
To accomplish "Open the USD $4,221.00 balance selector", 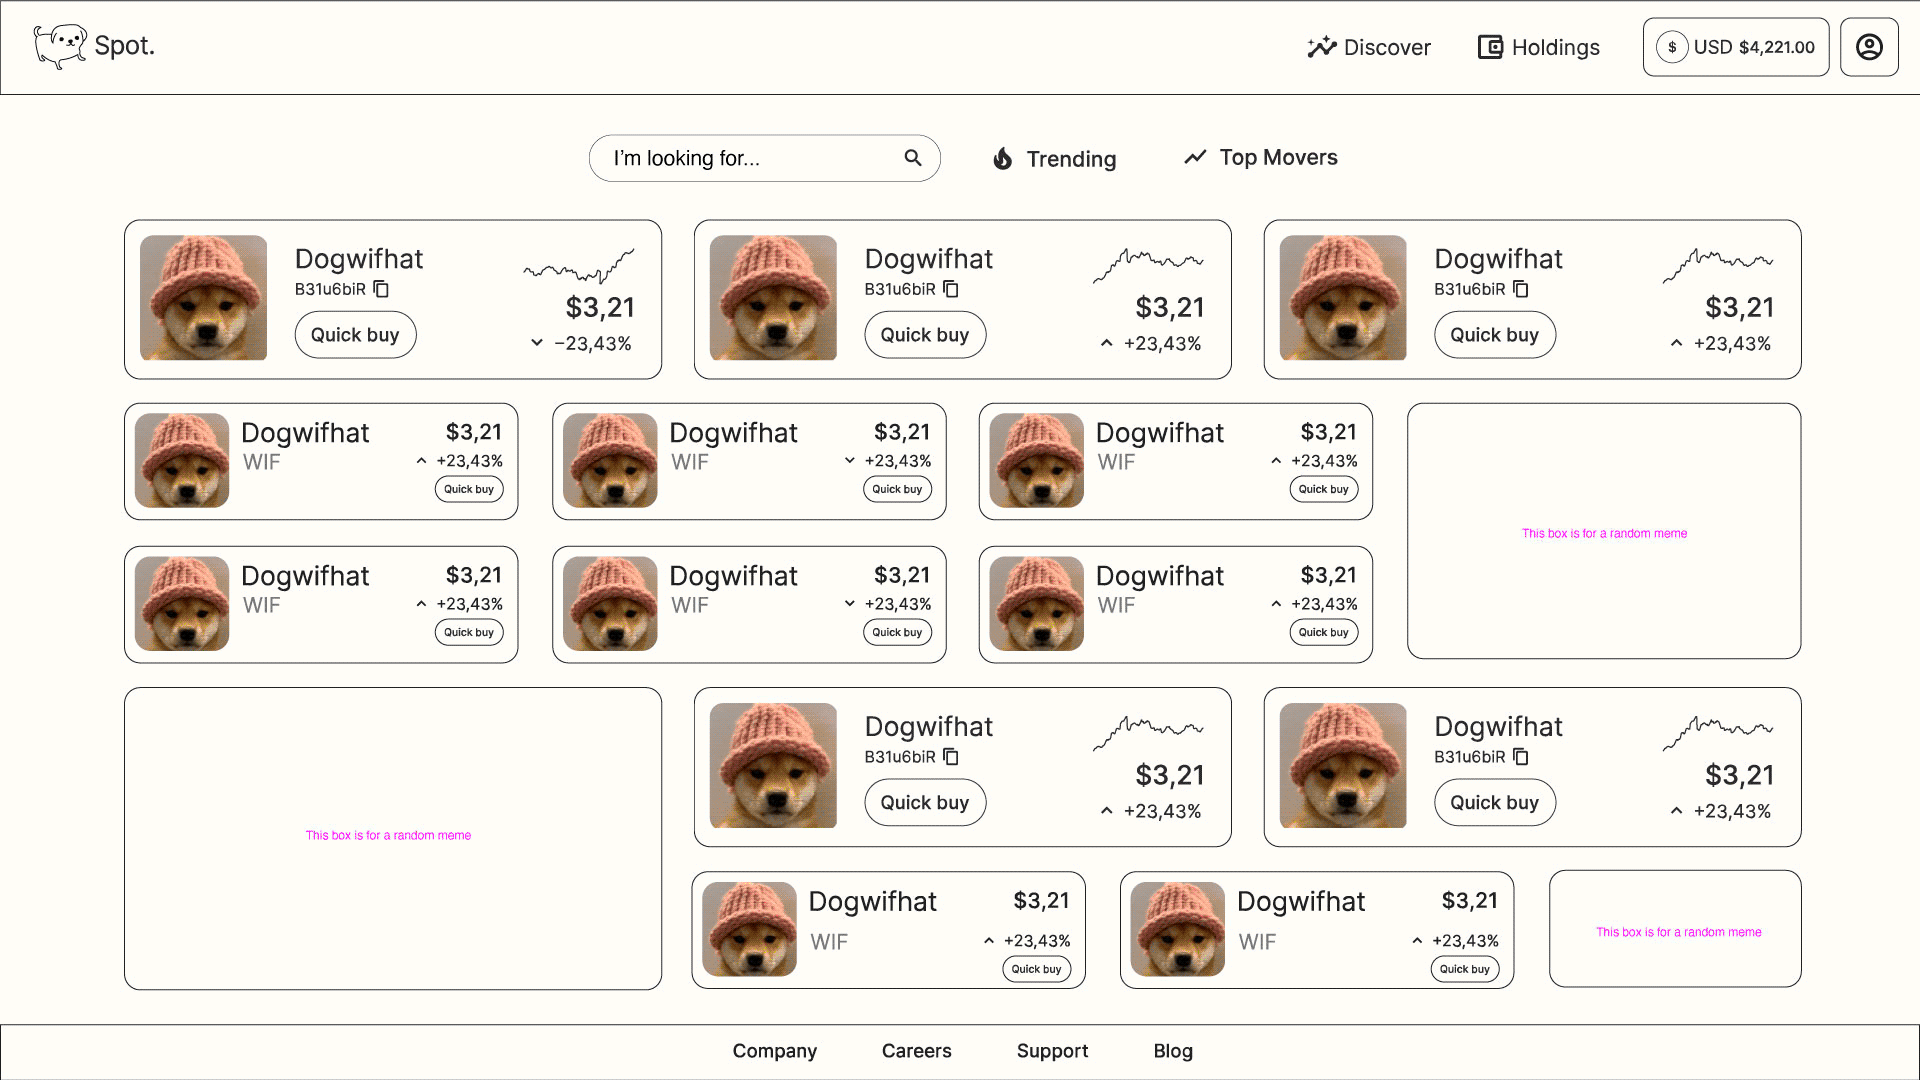I will (x=1735, y=47).
